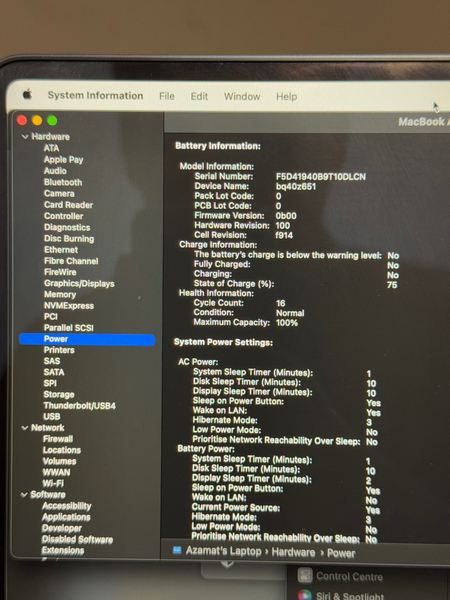Click the Siri & Spotlight icon
This screenshot has width=450, height=600.
click(305, 595)
